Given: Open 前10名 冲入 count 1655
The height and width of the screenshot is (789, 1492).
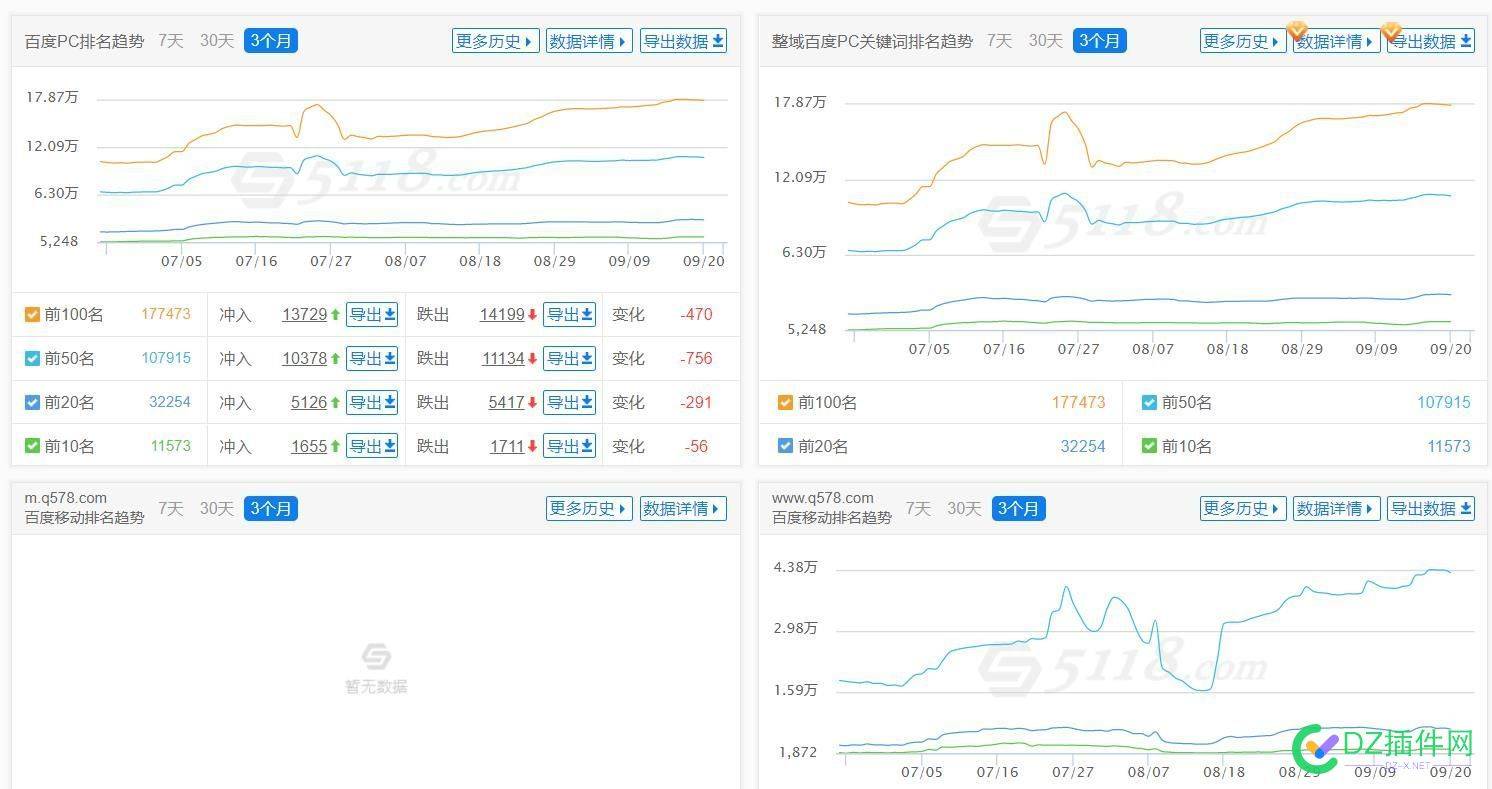Looking at the screenshot, I should pyautogui.click(x=309, y=446).
